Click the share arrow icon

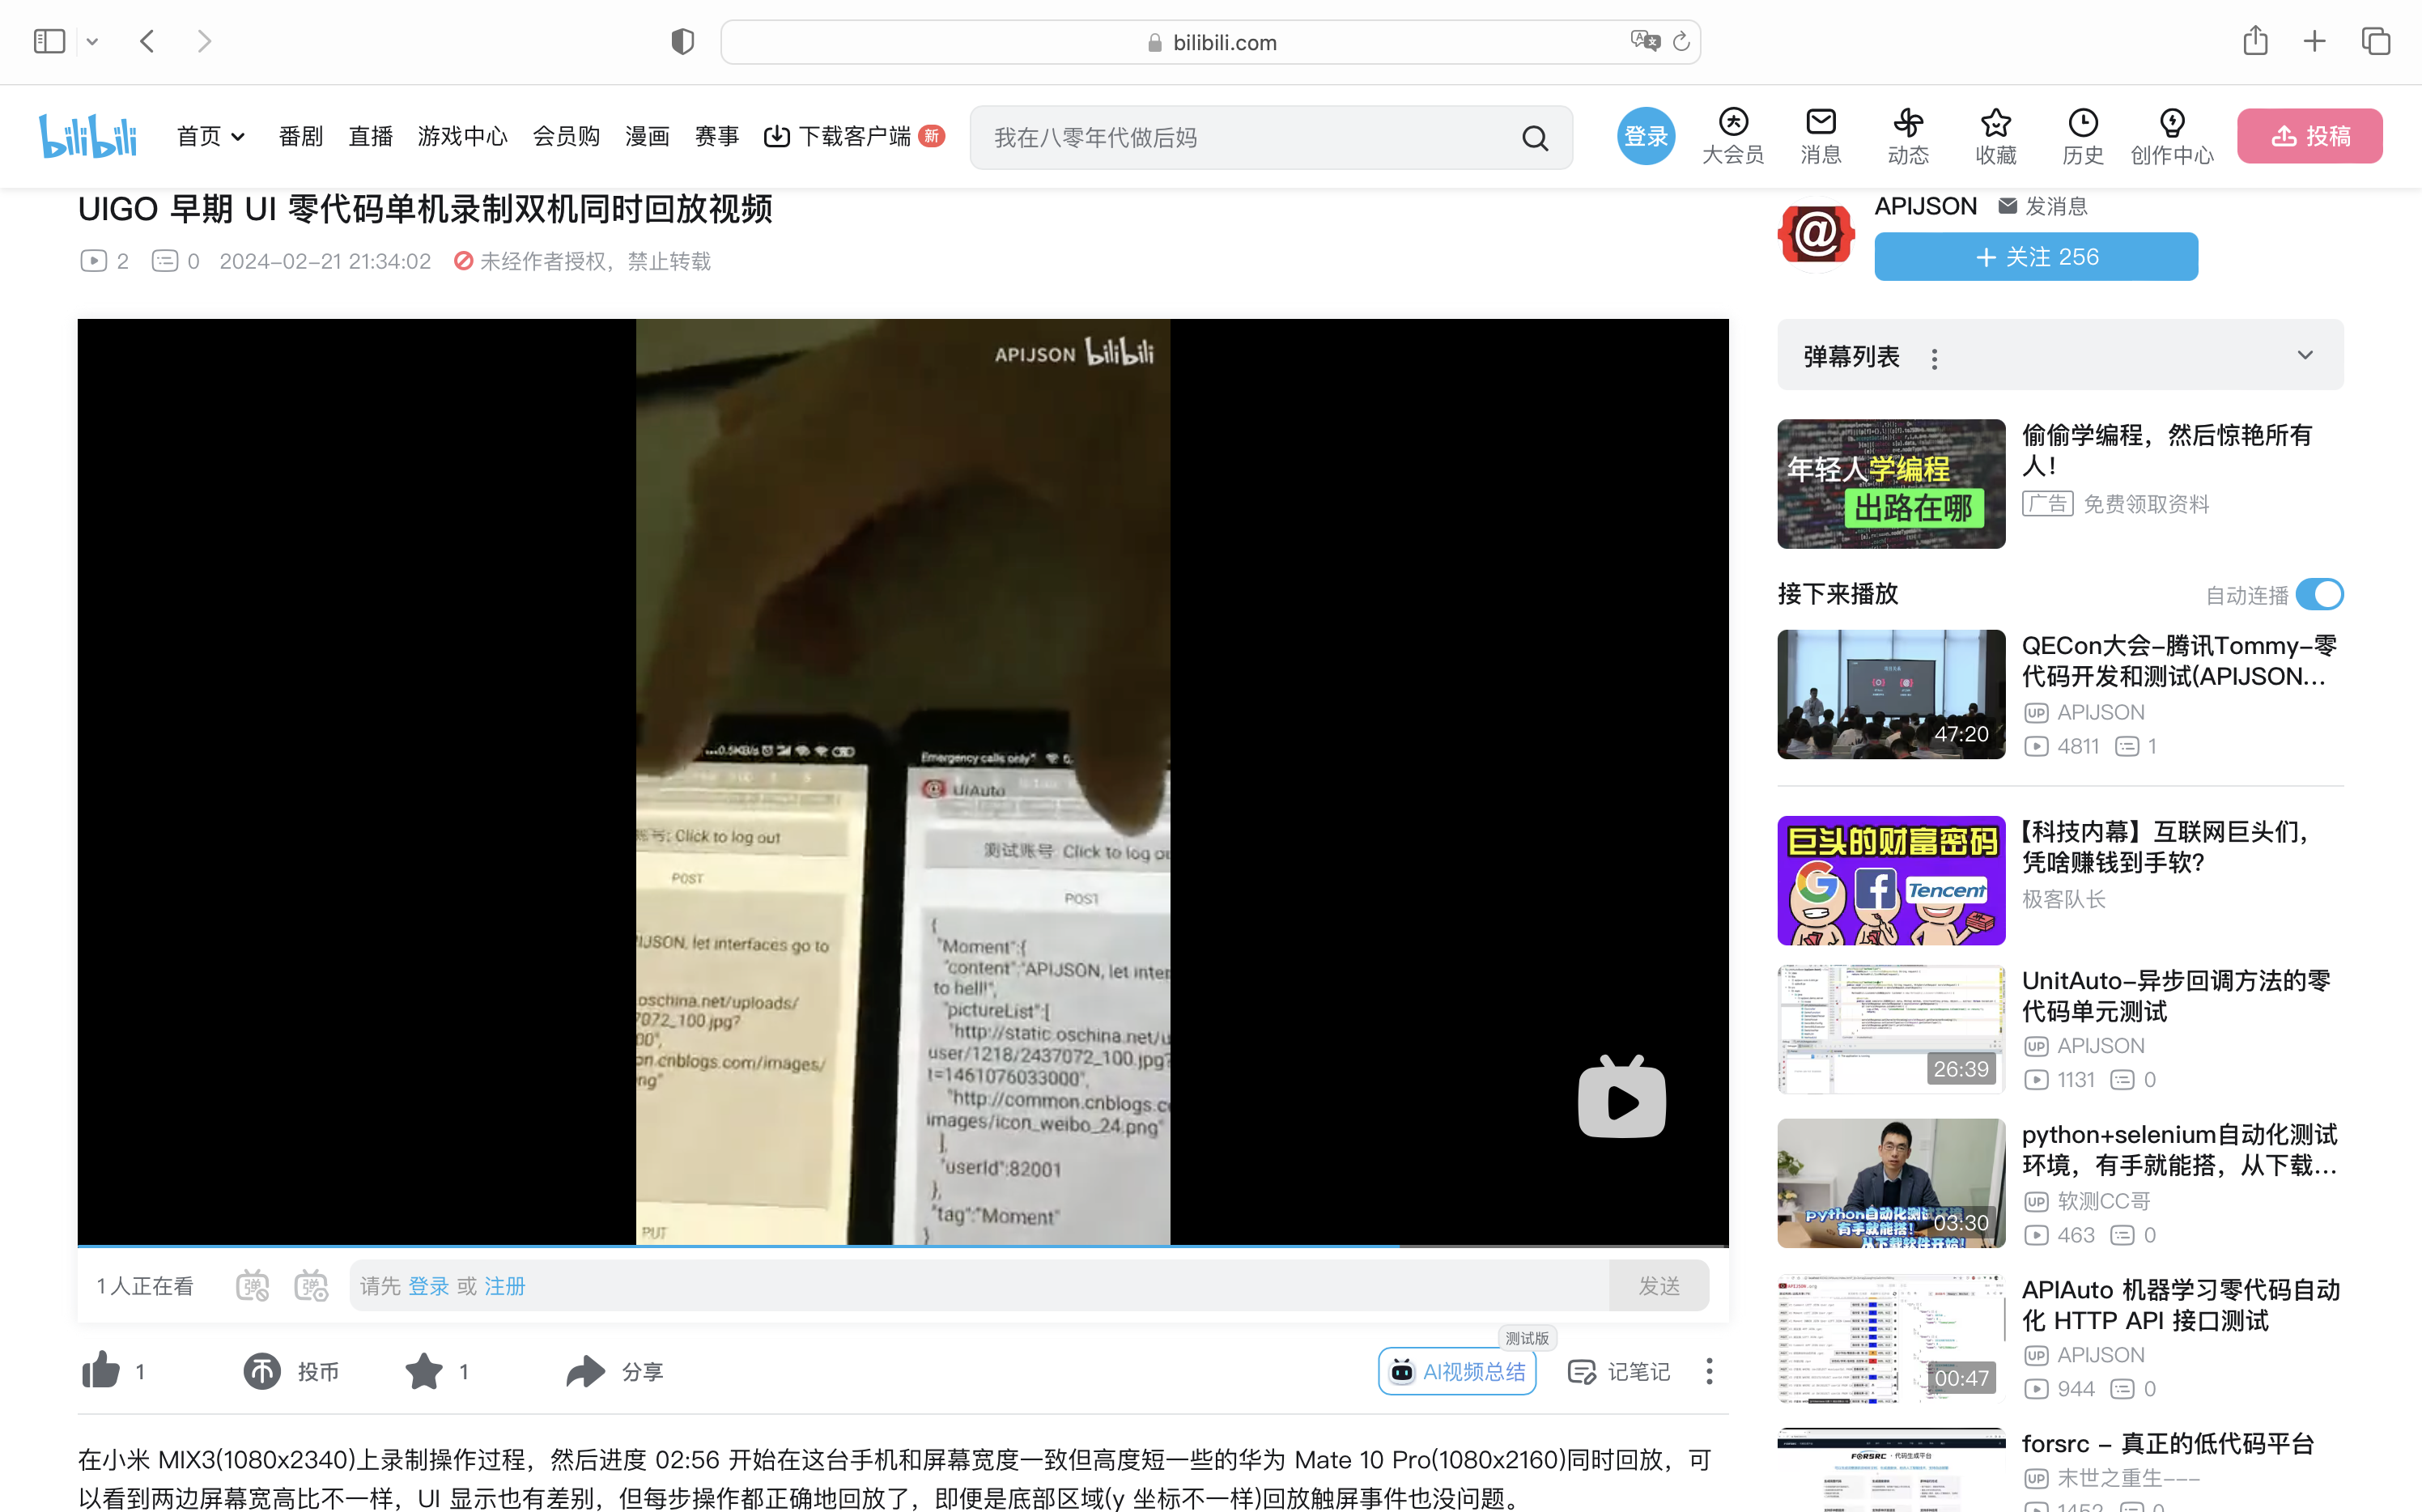click(585, 1371)
